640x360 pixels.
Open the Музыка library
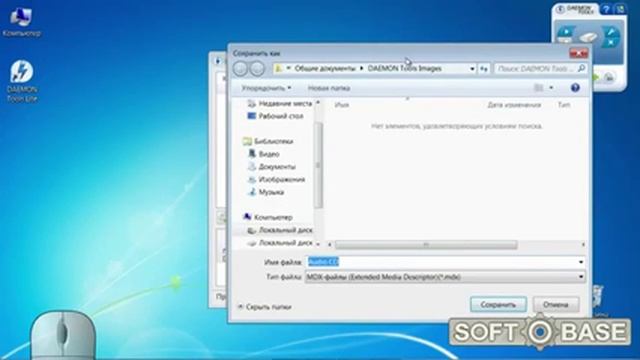(266, 192)
